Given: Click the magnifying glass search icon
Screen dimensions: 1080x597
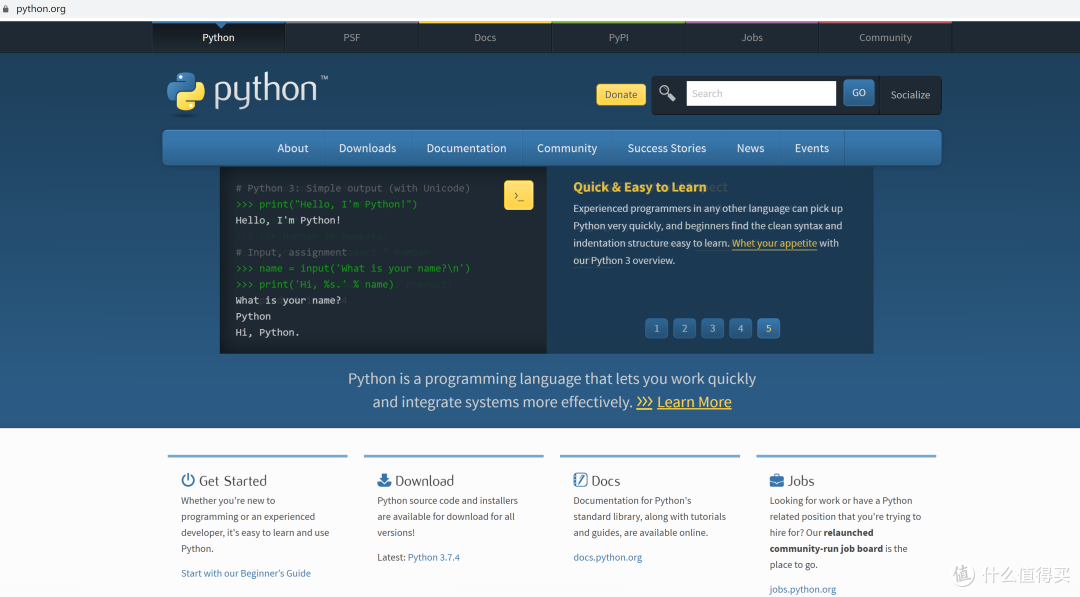Looking at the screenshot, I should (x=667, y=93).
